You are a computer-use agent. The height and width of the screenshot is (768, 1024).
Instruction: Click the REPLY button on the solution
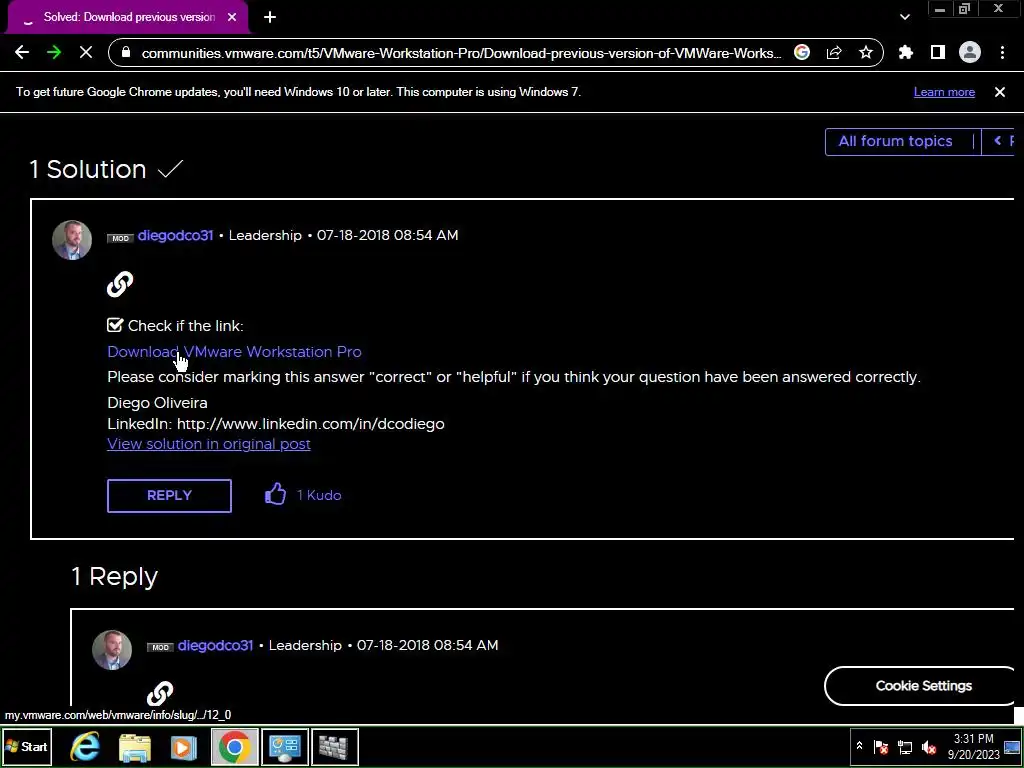click(x=169, y=496)
